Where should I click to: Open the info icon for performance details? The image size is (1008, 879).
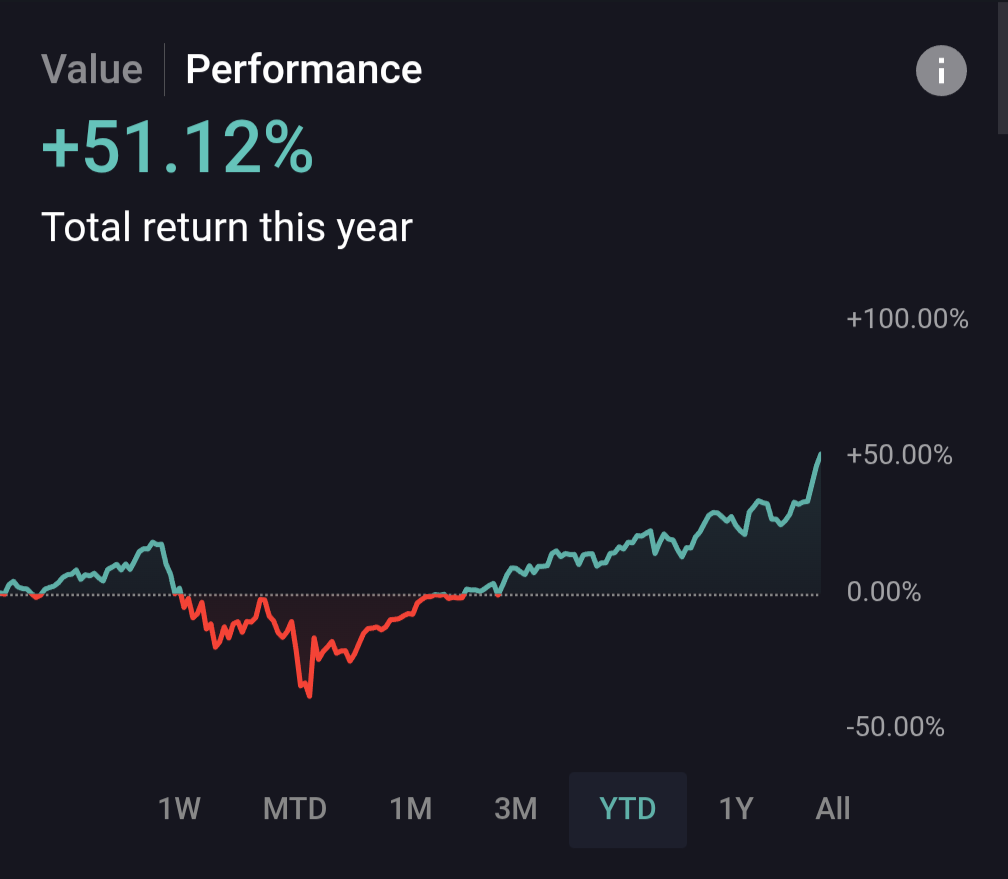click(x=941, y=72)
